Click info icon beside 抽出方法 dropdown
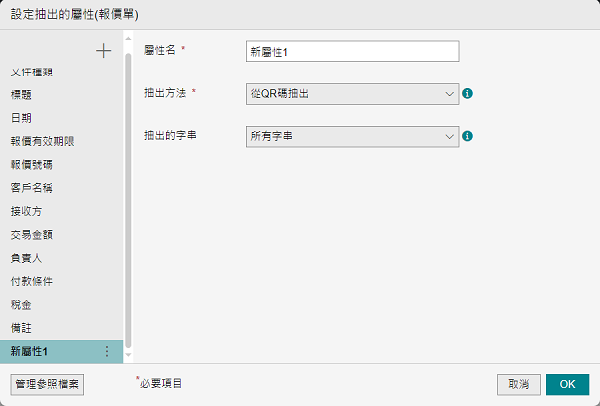 pos(467,94)
